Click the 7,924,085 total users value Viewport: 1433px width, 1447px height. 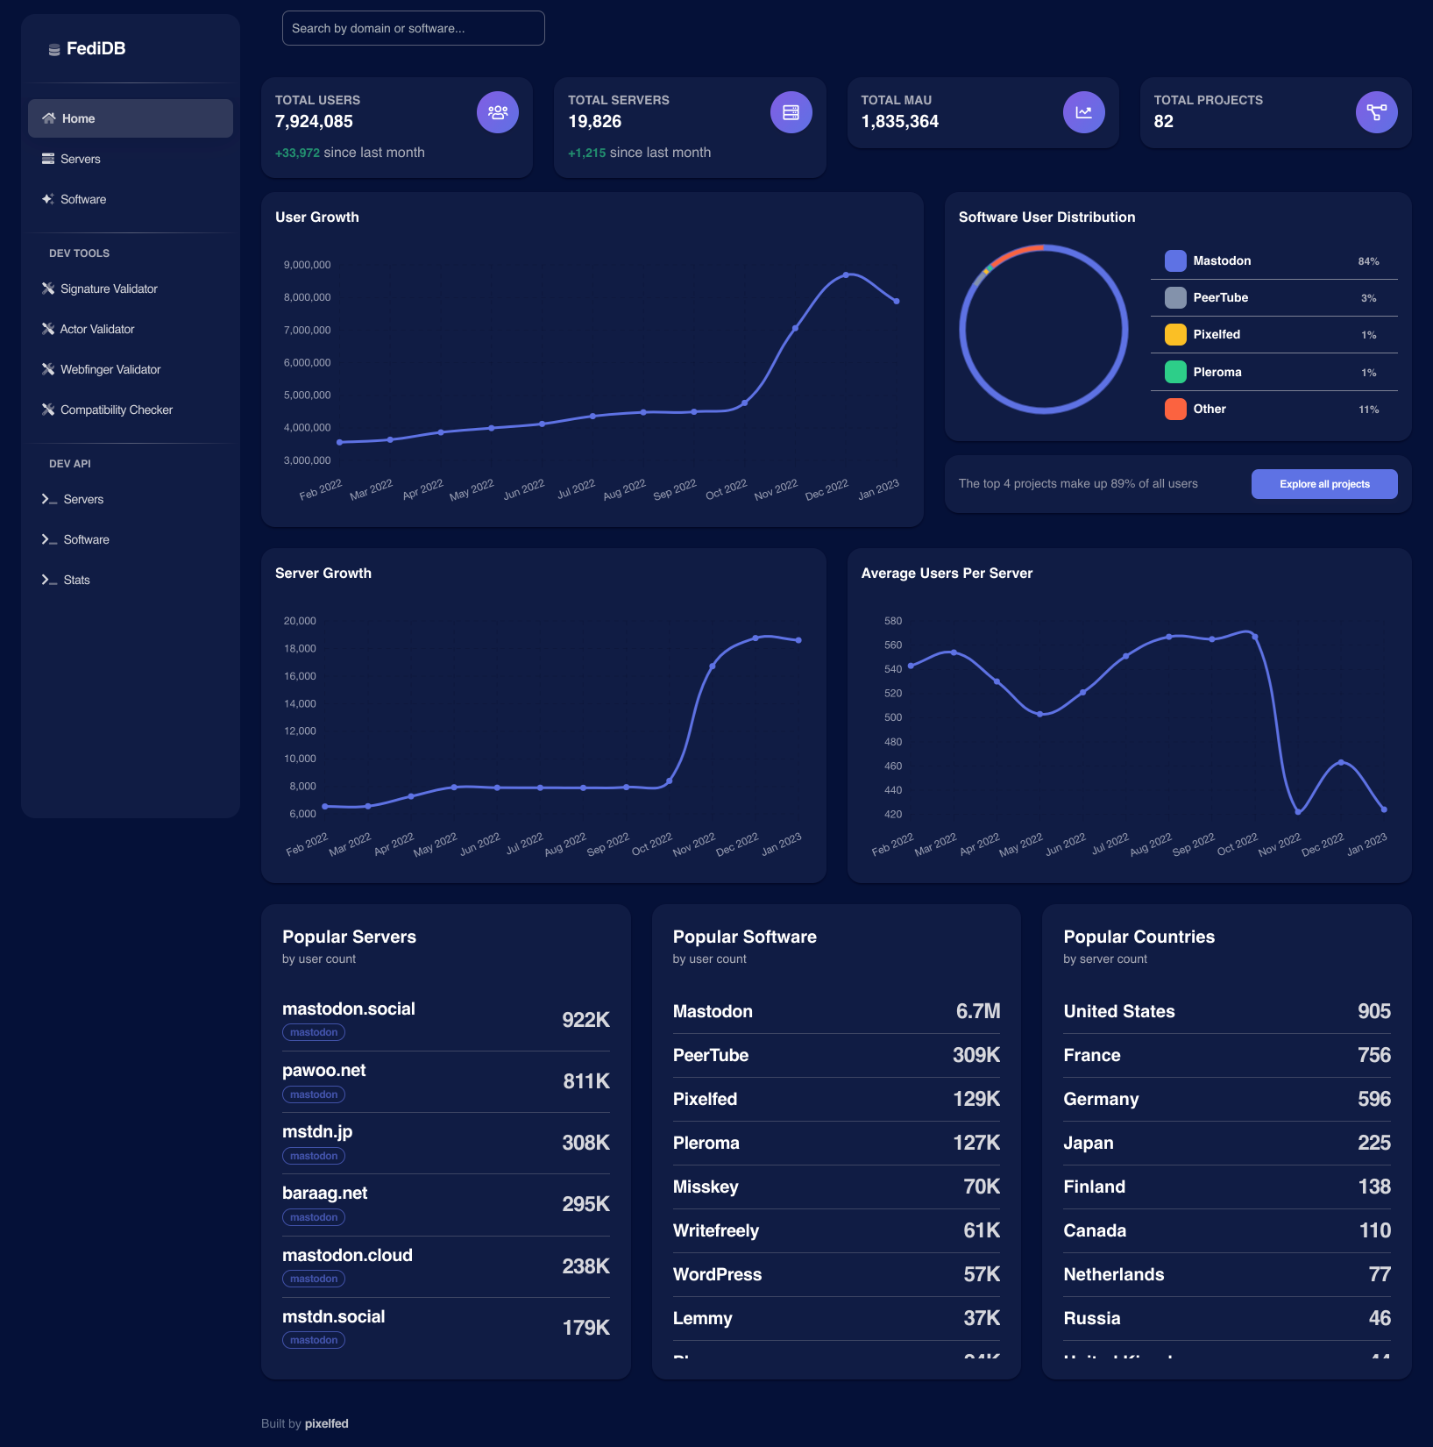[314, 122]
